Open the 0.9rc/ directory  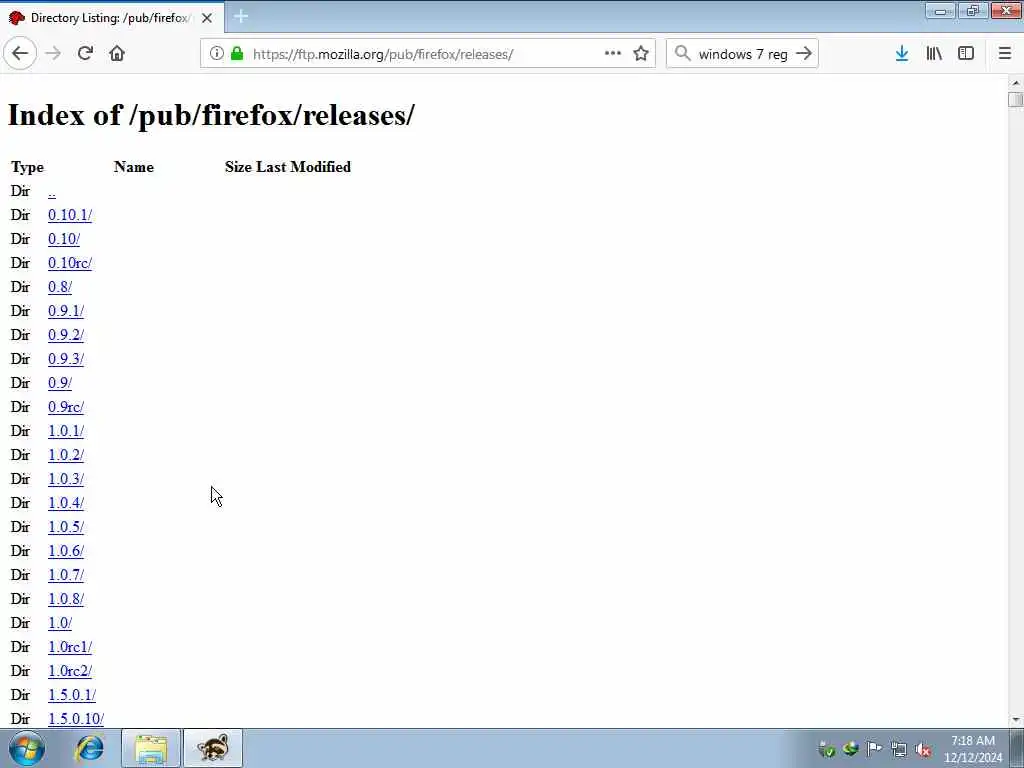click(x=66, y=408)
